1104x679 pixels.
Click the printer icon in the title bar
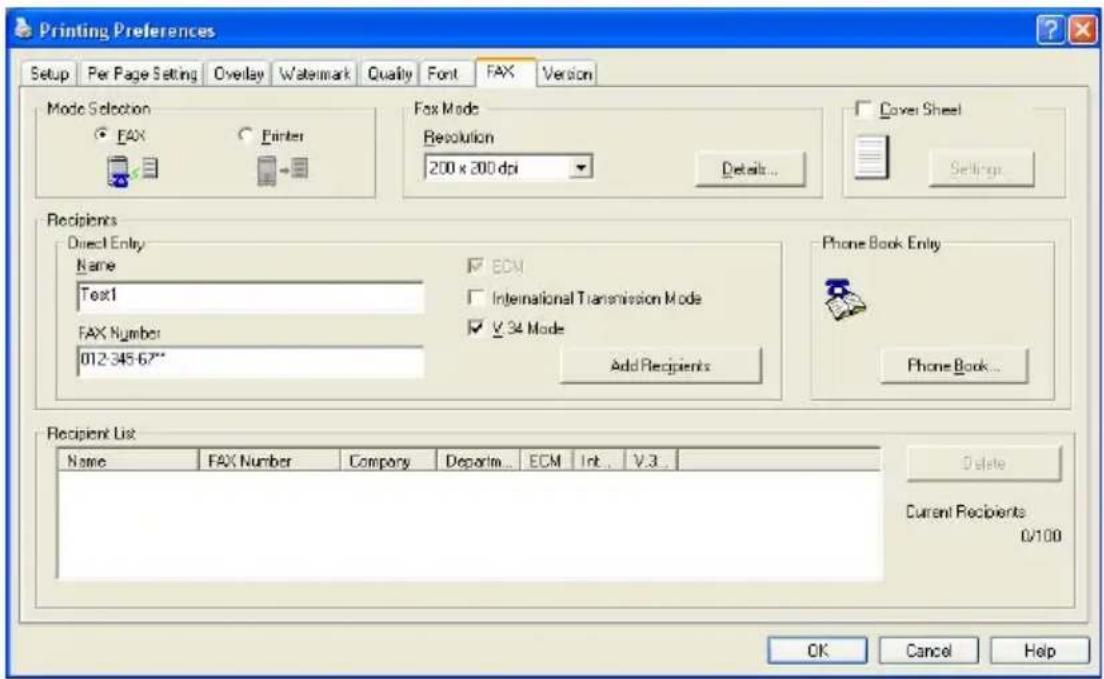point(24,29)
